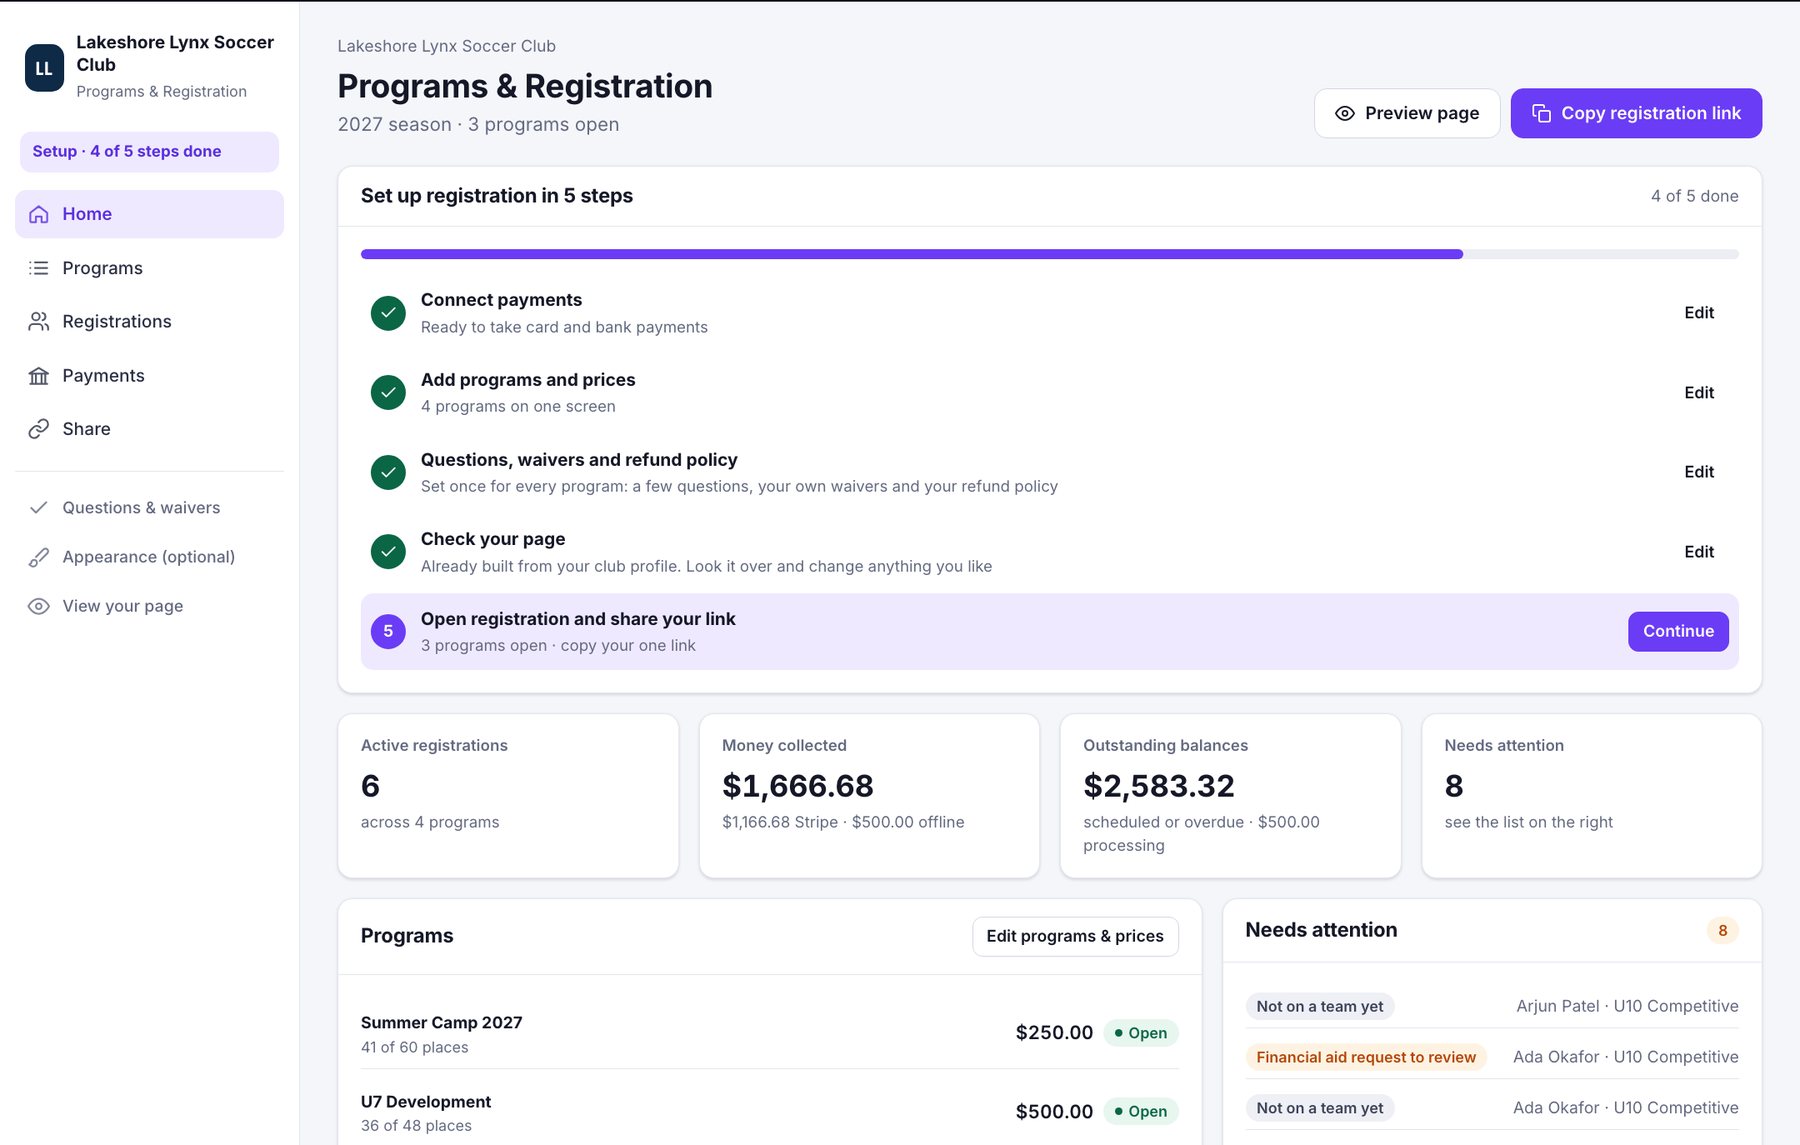The height and width of the screenshot is (1145, 1800).
Task: Click the Share link icon
Action: click(39, 429)
